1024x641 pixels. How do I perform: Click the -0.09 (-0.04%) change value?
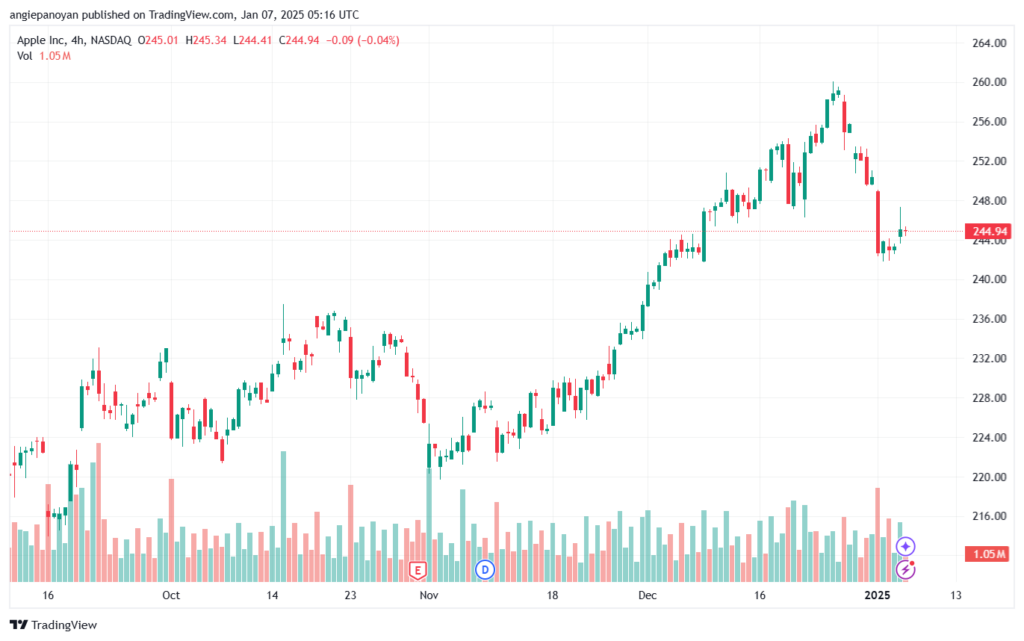click(362, 40)
